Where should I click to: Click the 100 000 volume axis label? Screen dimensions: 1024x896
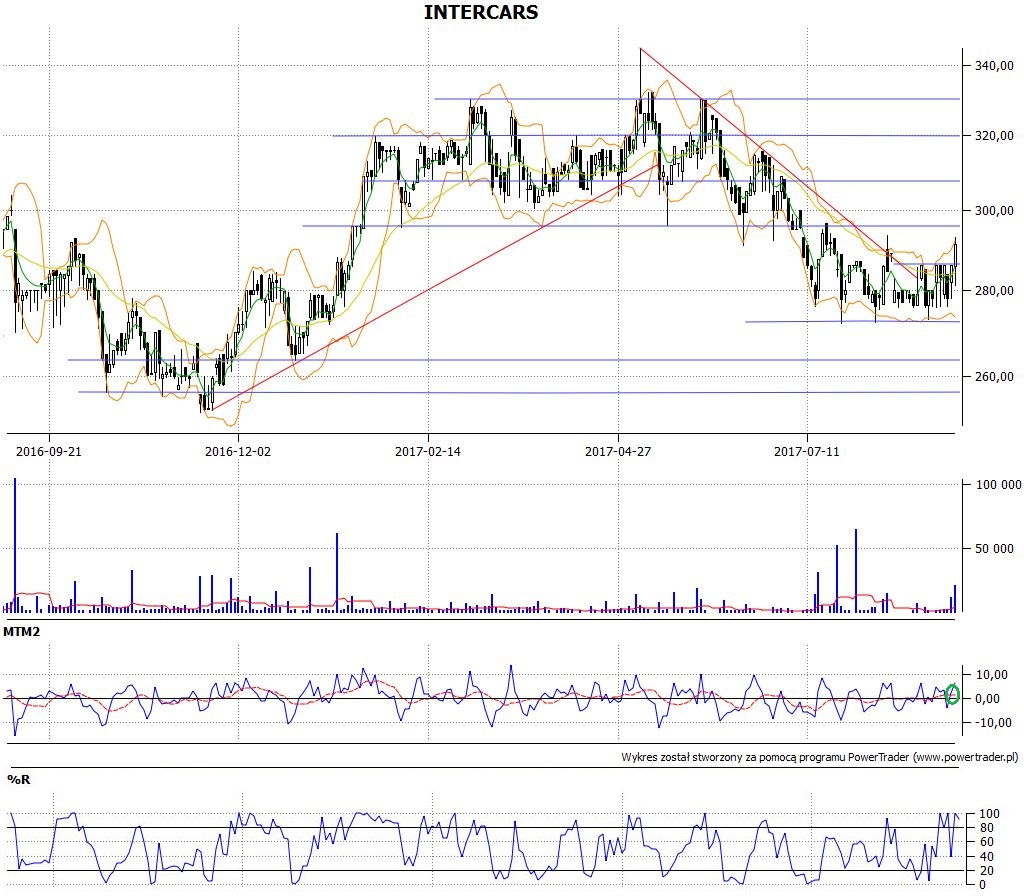(998, 485)
